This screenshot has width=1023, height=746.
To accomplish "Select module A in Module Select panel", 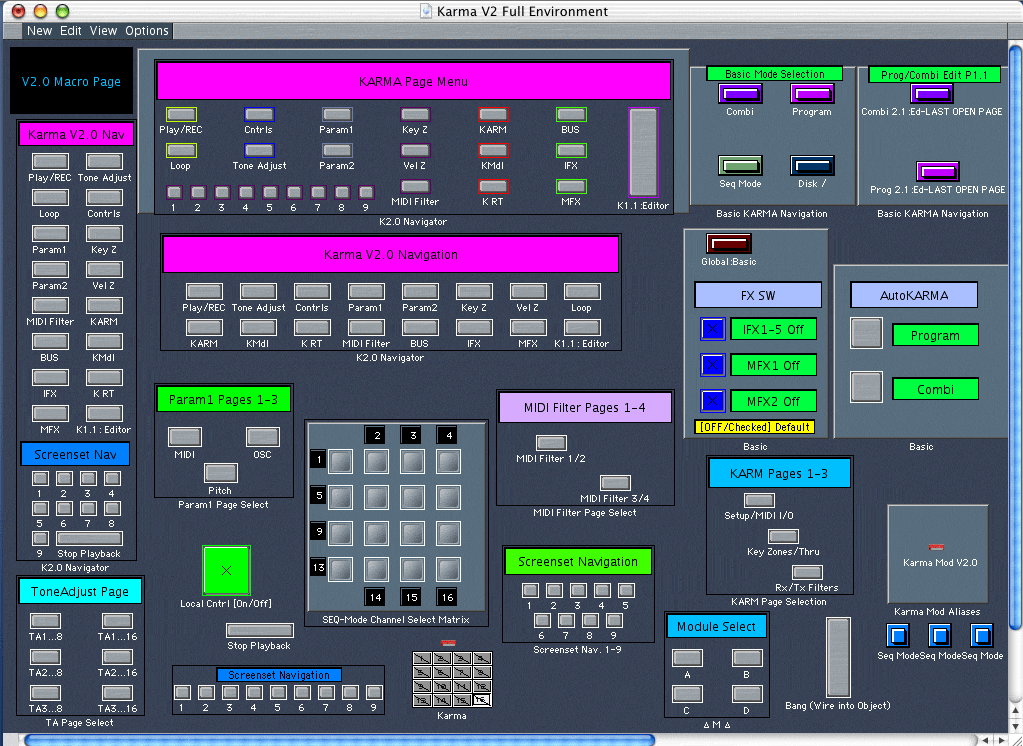I will (x=687, y=658).
